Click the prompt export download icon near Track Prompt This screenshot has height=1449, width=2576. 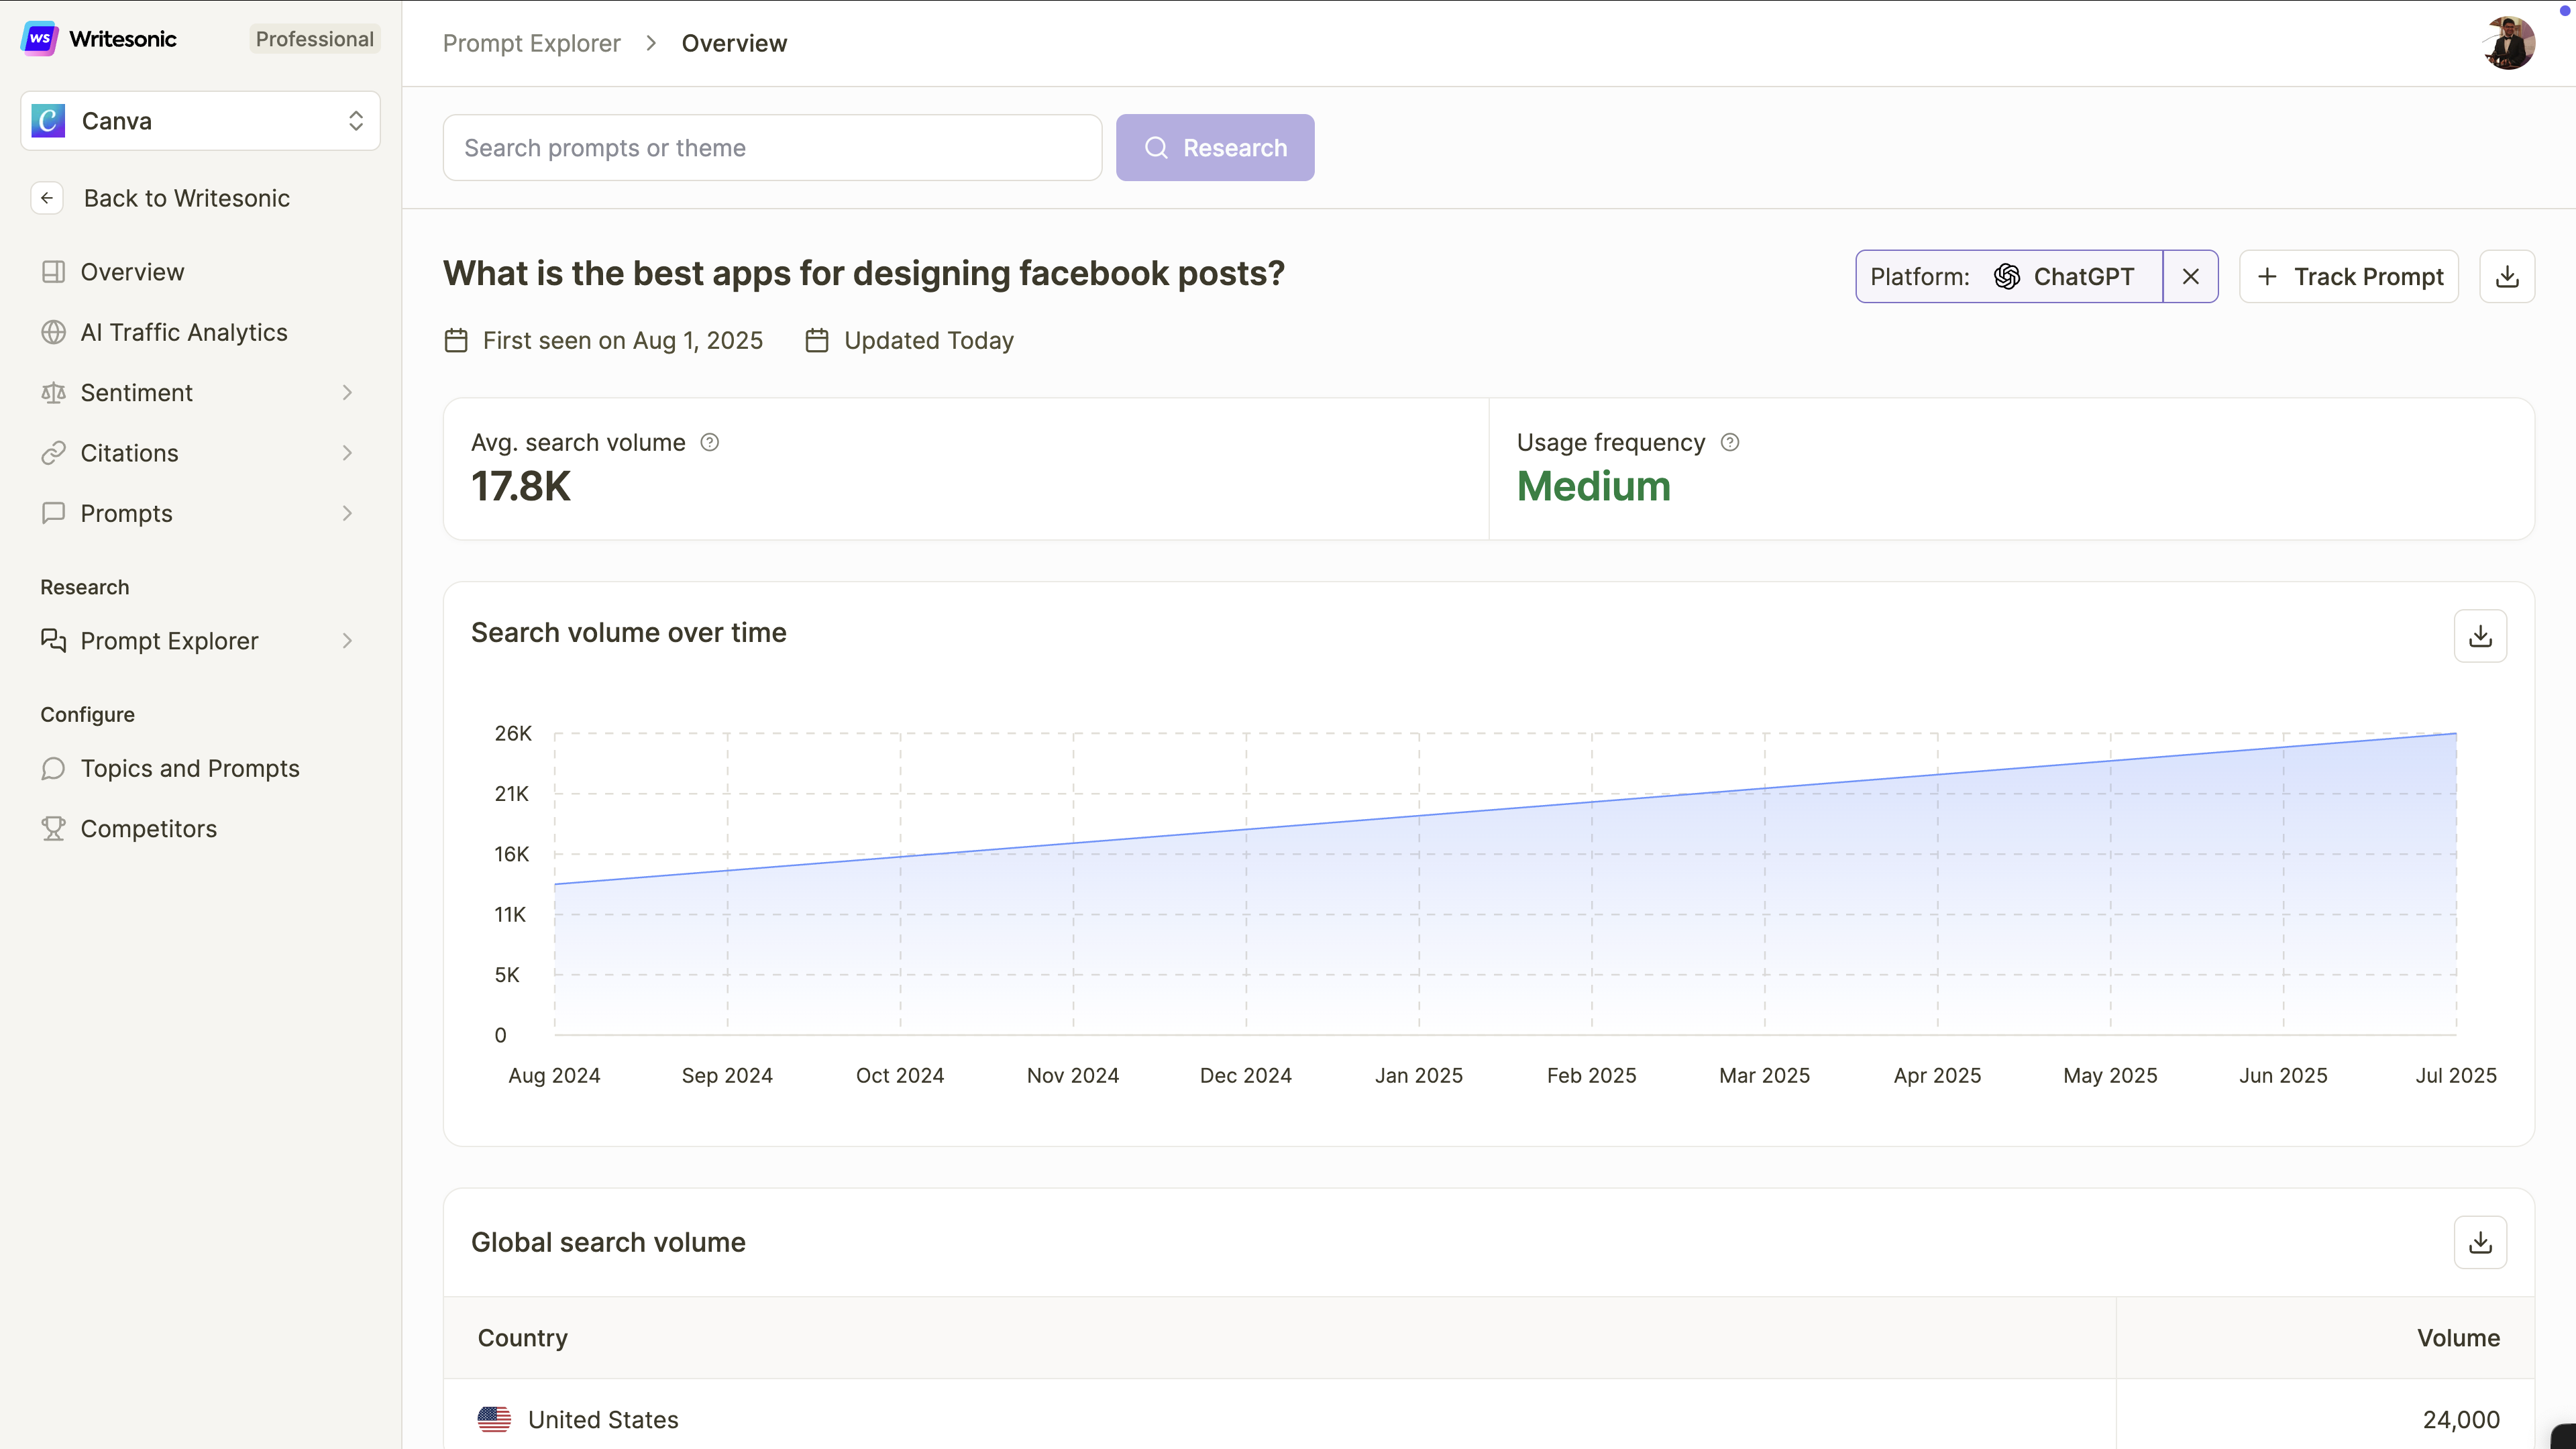pos(2506,277)
